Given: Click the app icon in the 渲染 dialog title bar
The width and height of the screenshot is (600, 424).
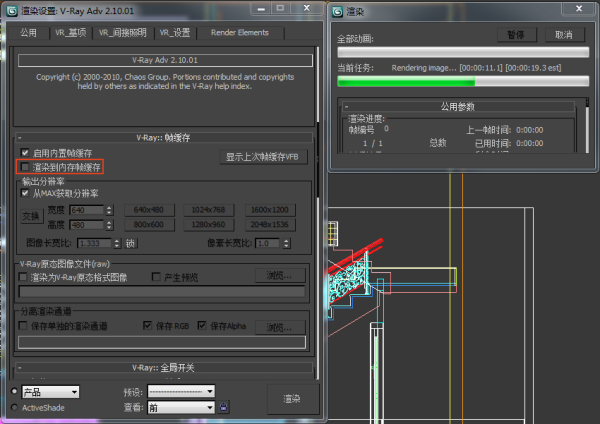Looking at the screenshot, I should click(x=337, y=12).
